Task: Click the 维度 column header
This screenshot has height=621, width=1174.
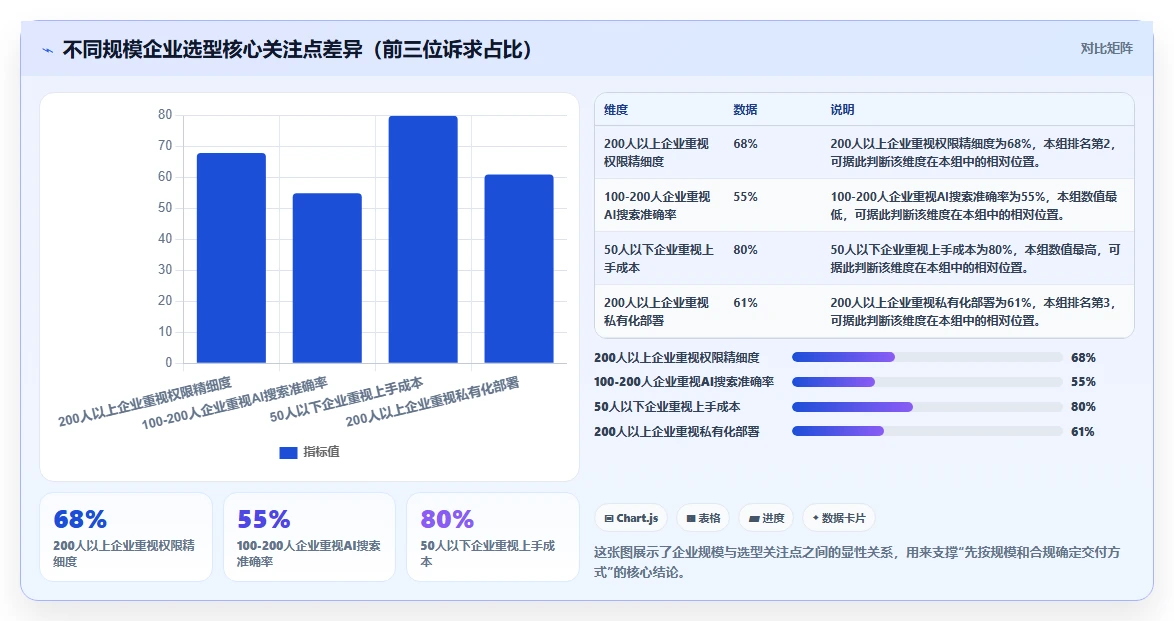Action: [x=616, y=109]
